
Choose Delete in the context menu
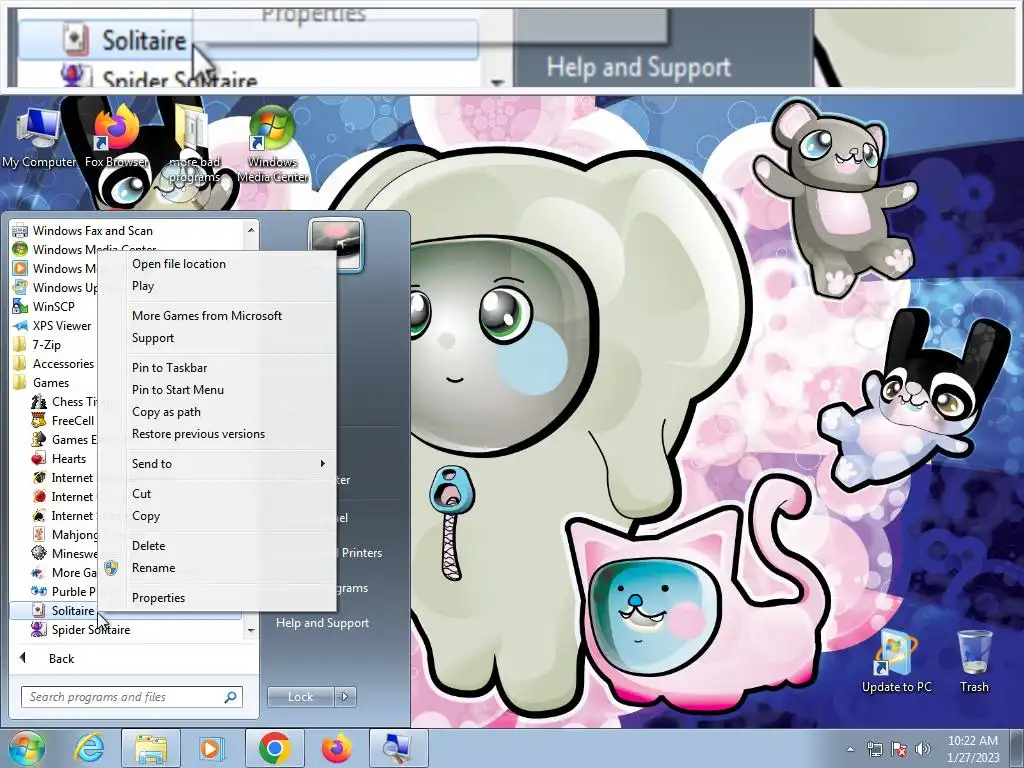click(x=217, y=546)
